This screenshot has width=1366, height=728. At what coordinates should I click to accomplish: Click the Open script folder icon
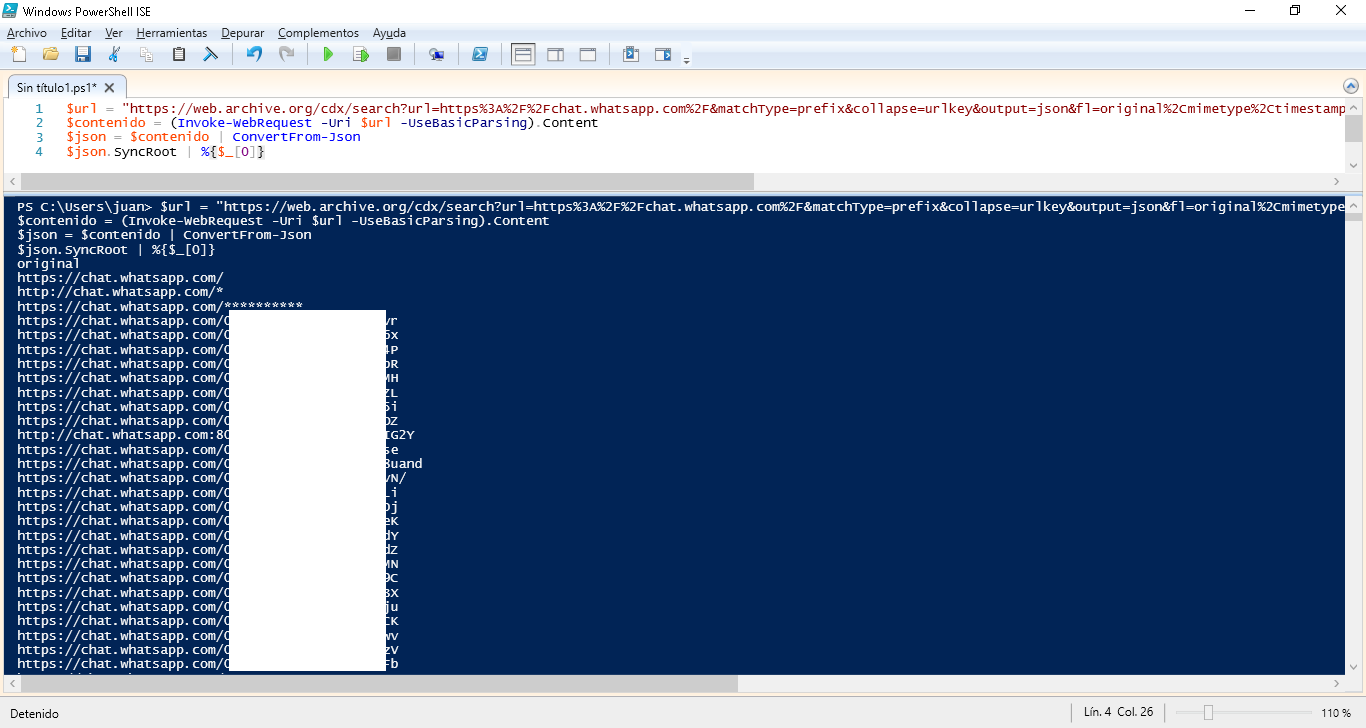click(50, 54)
